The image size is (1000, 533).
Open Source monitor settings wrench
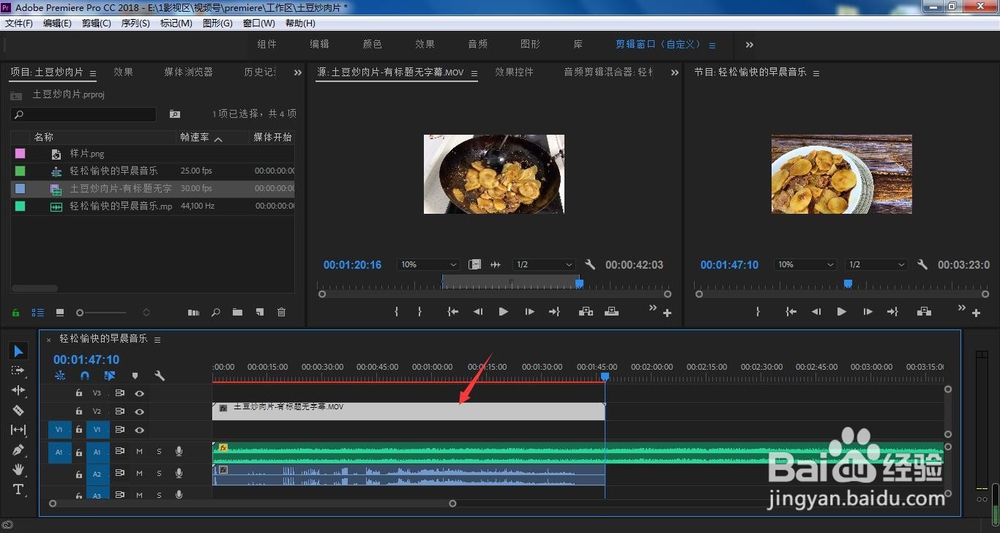(x=590, y=264)
